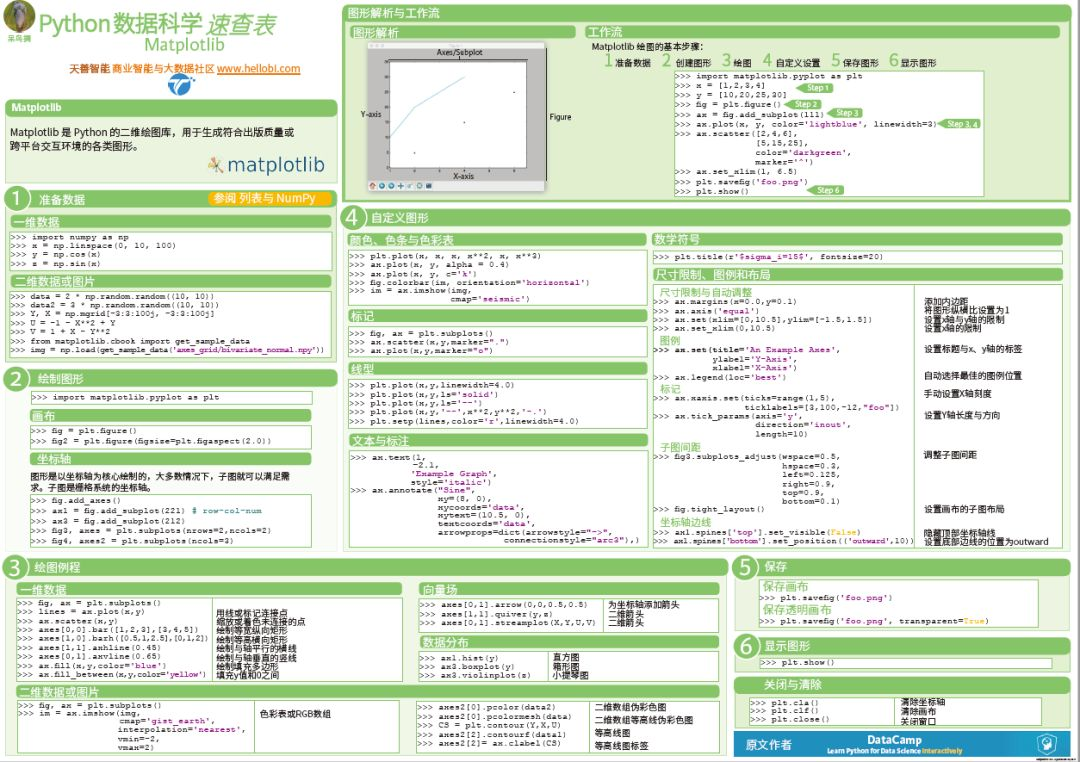The width and height of the screenshot is (1080, 762).
Task: Click the description '色彩表或RGB数组'
Action: [x=295, y=714]
